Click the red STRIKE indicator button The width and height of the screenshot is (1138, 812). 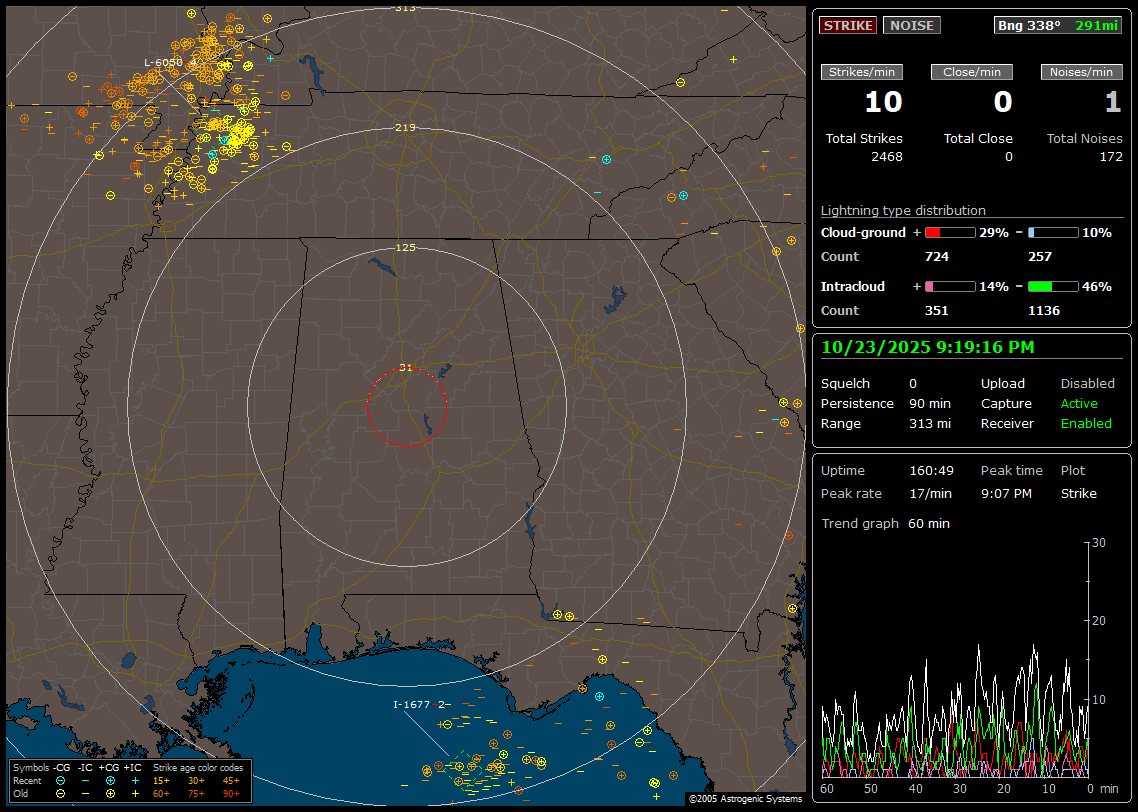[848, 25]
